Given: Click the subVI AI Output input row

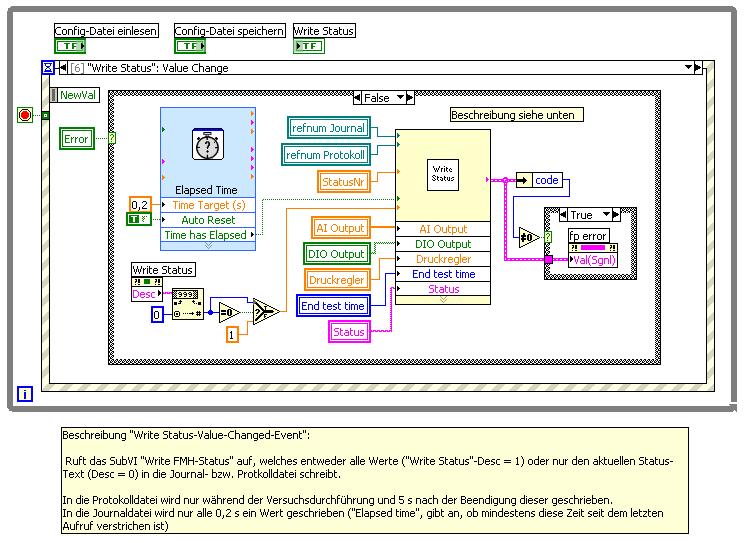Looking at the screenshot, I should click(443, 229).
